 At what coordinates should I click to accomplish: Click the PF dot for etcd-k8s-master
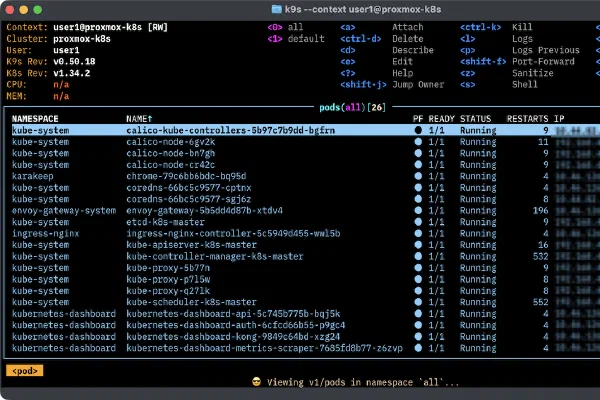coord(418,221)
